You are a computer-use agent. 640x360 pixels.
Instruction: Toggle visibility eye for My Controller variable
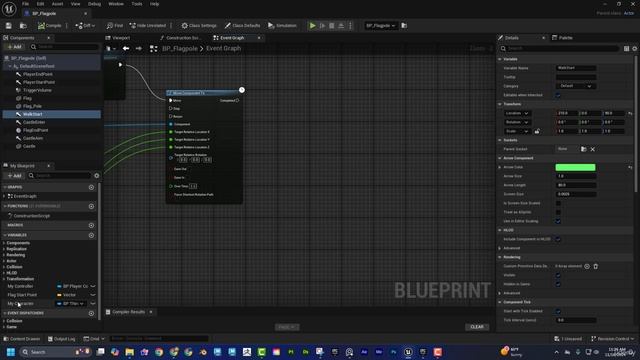pyautogui.click(x=93, y=287)
